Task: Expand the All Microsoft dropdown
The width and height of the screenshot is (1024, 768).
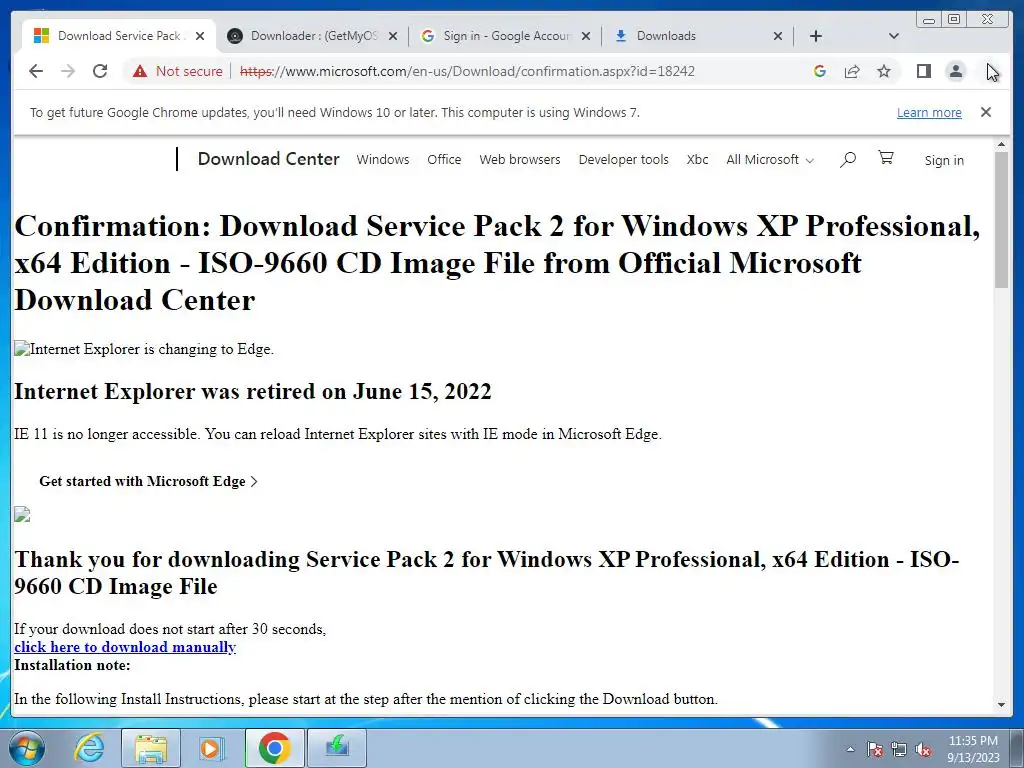Action: click(770, 159)
